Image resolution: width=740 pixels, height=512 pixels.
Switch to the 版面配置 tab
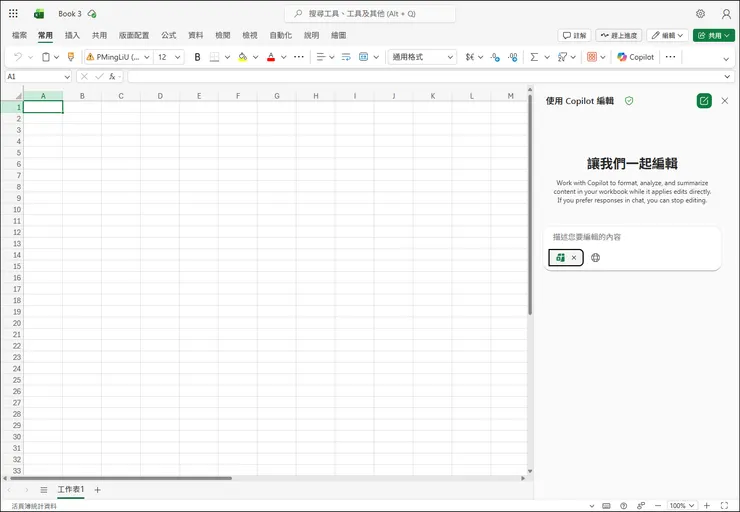point(134,35)
